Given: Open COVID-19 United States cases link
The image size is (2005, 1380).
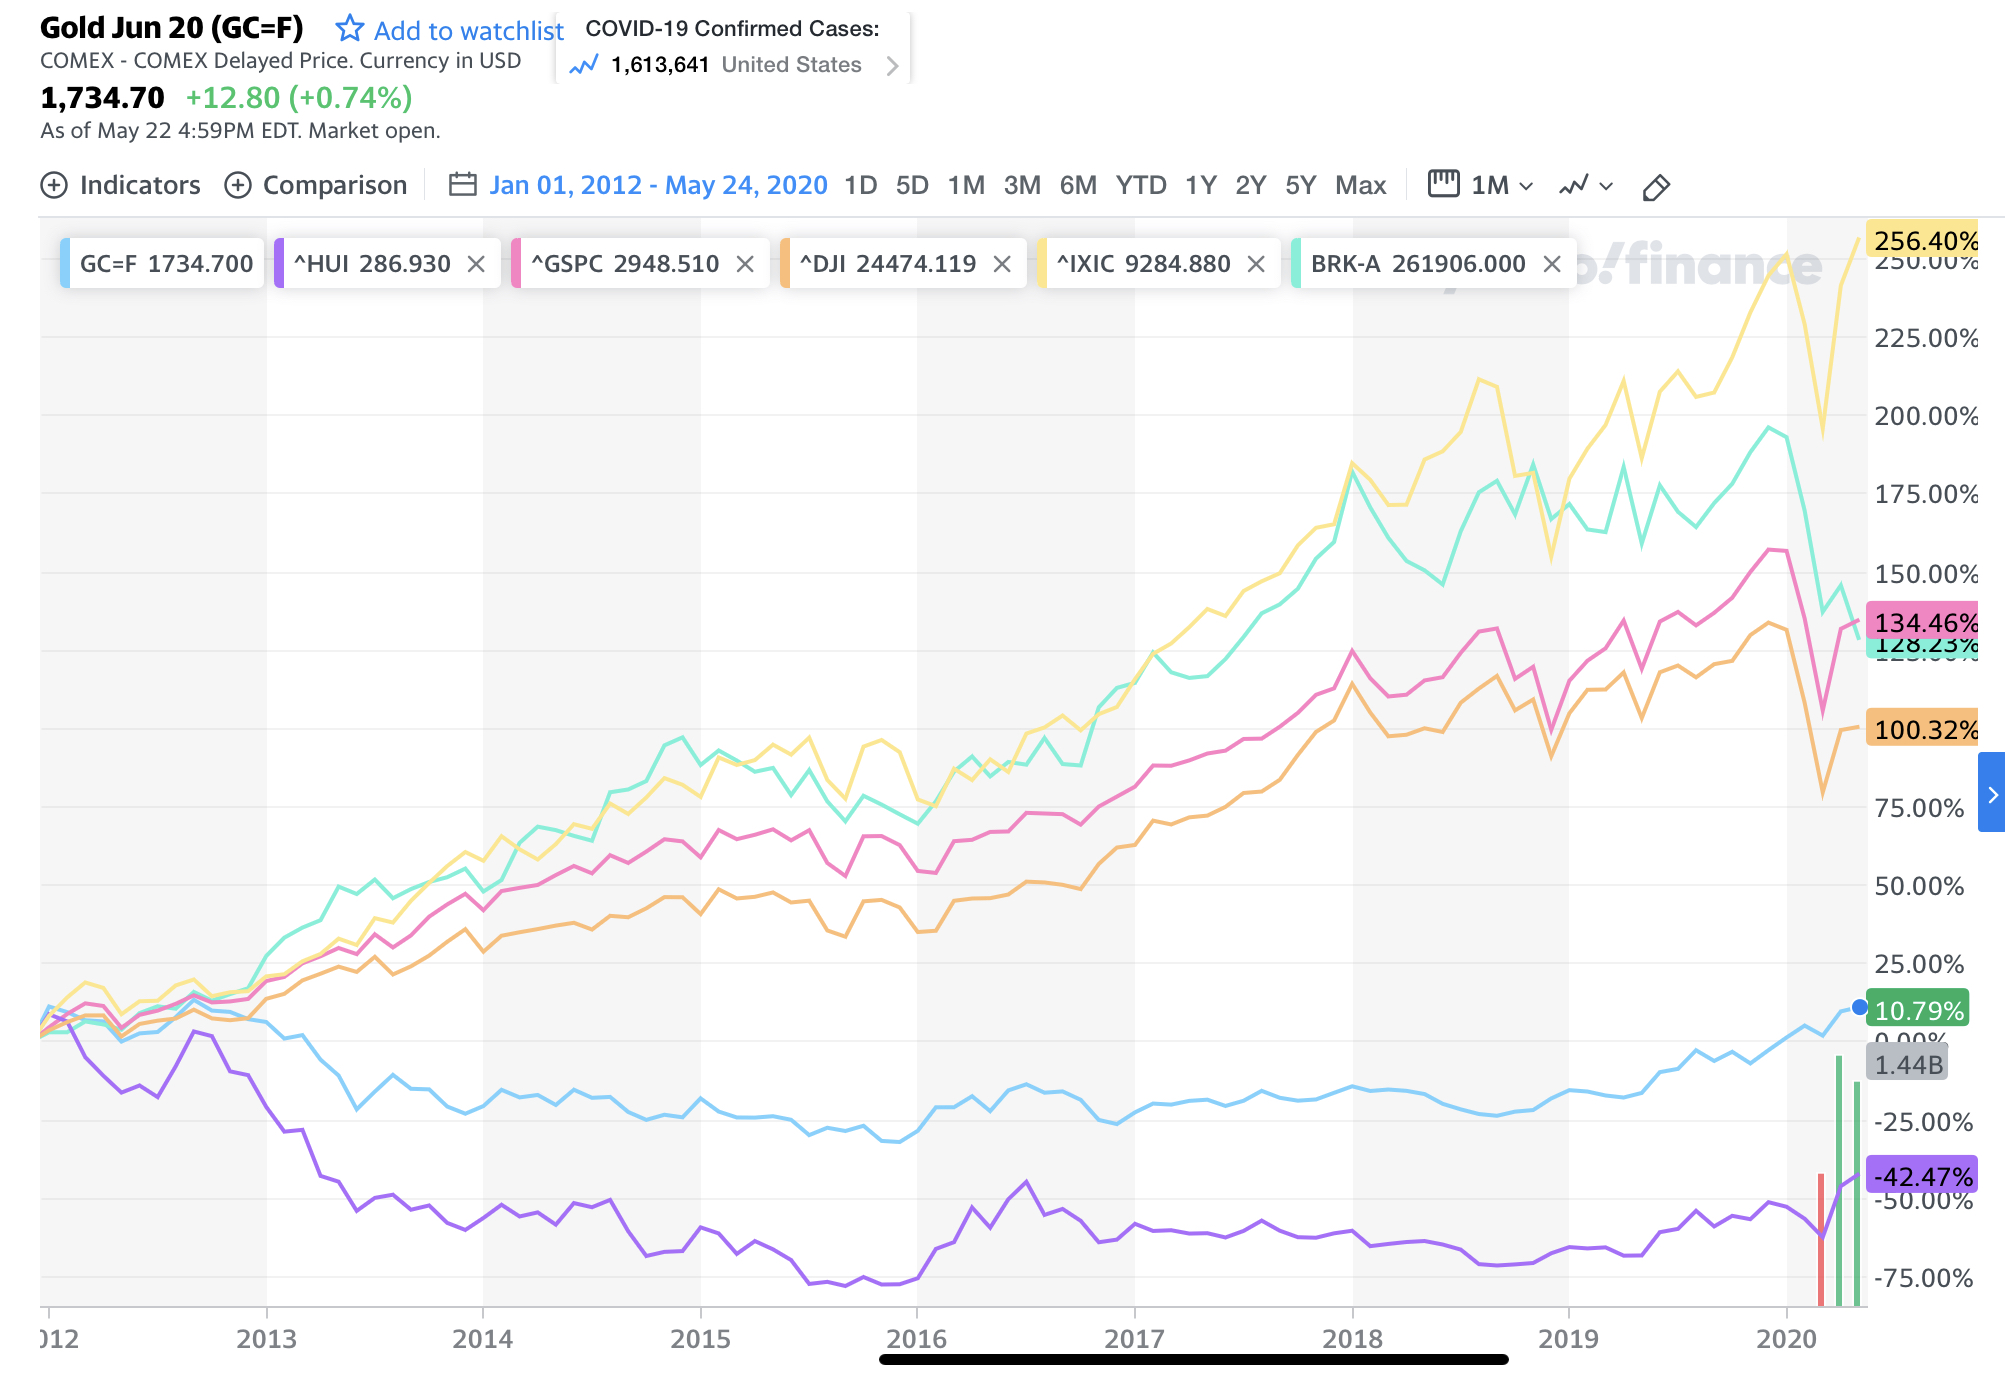Looking at the screenshot, I should (x=790, y=65).
